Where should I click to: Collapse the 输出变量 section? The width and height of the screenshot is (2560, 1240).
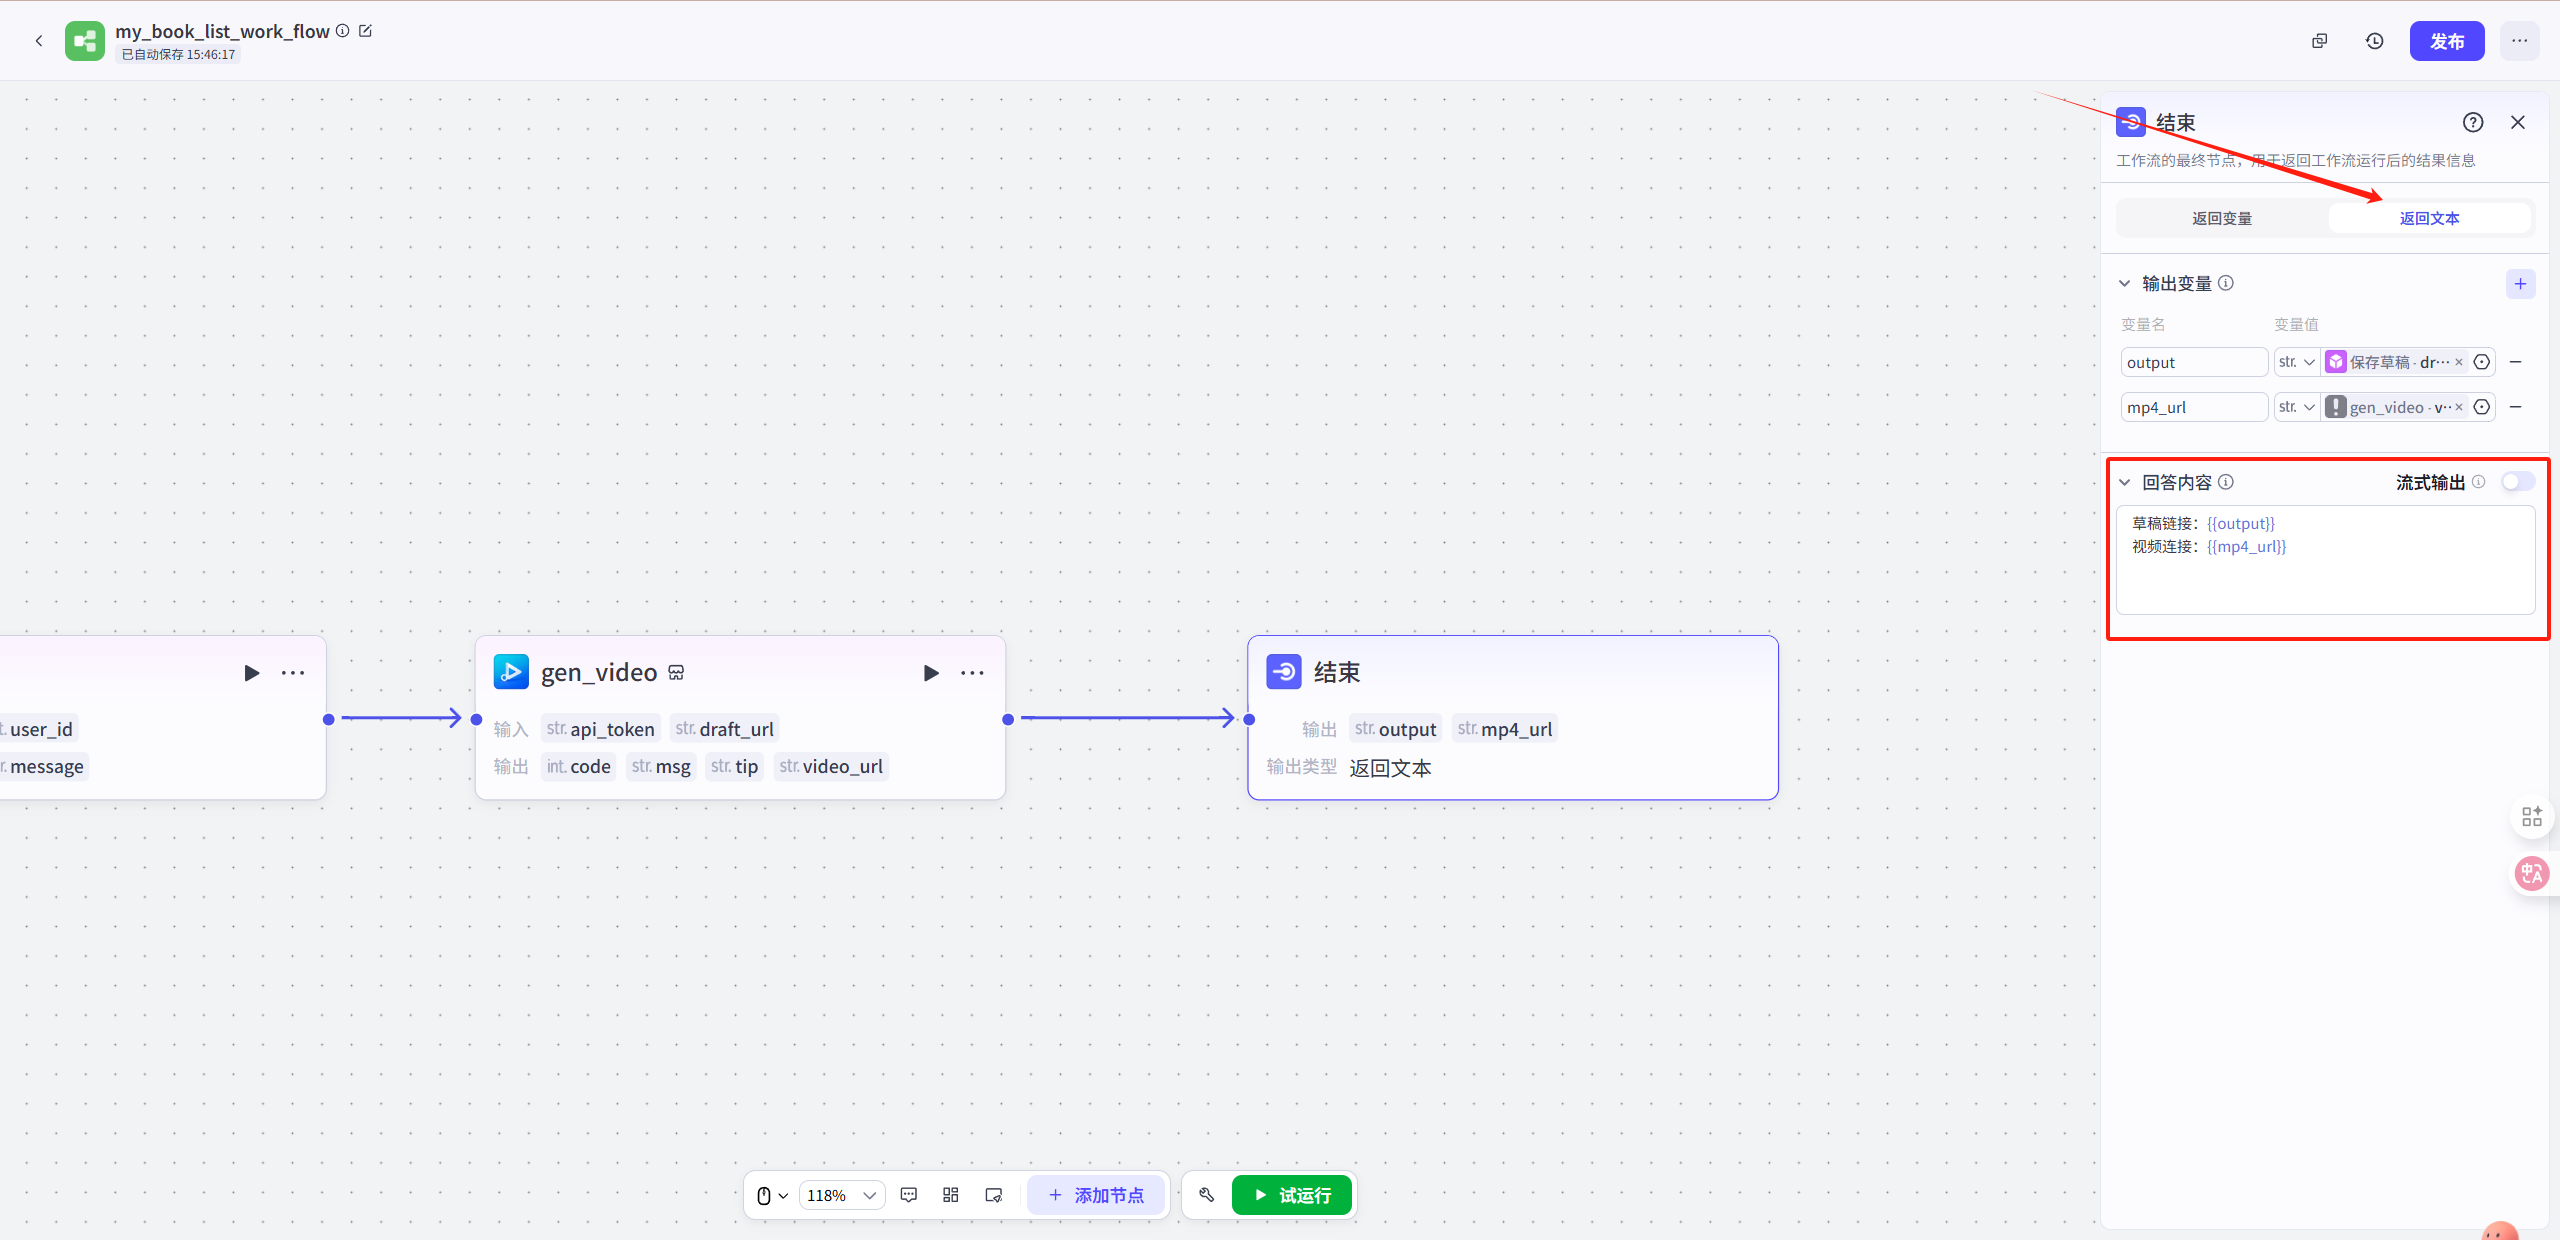[x=2125, y=284]
